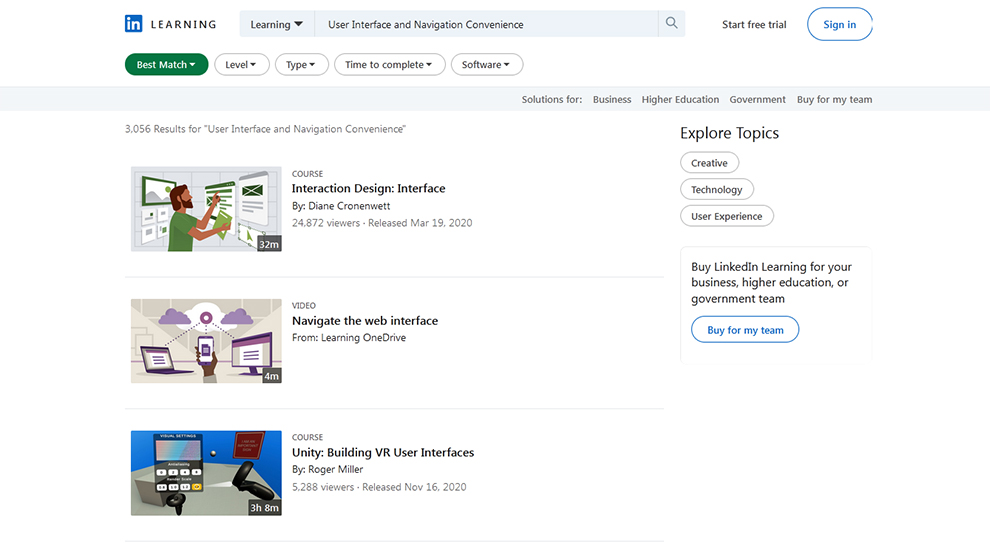Click the LinkedIn Learning logo
Screen dimensions: 990x546
170,24
